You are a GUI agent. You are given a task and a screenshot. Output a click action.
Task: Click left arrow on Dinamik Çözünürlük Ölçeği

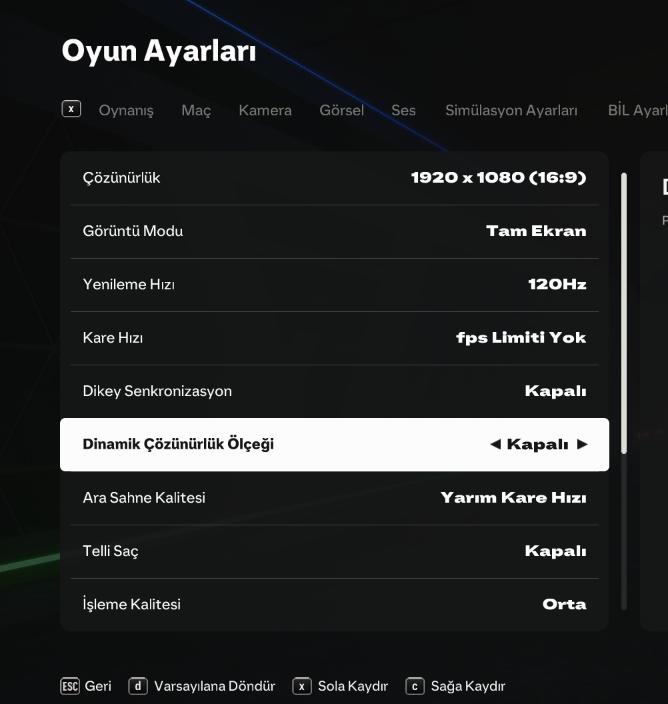point(495,444)
